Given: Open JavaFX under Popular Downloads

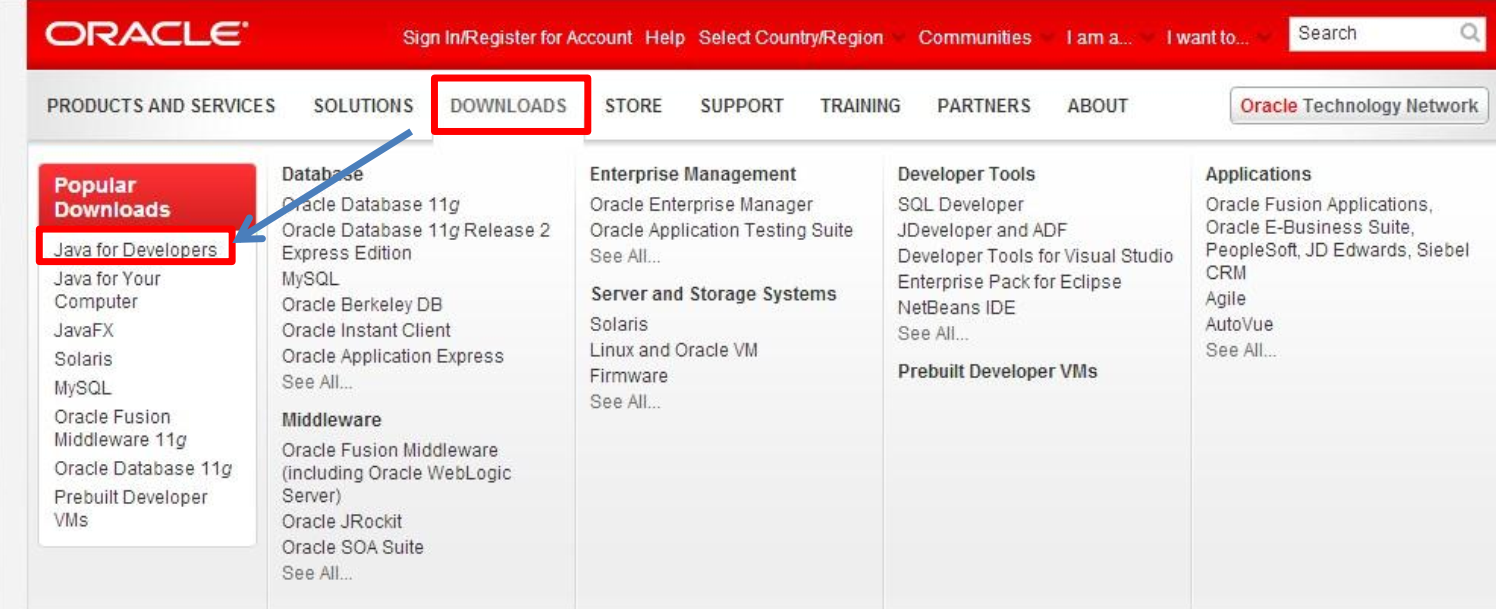Looking at the screenshot, I should pos(84,331).
